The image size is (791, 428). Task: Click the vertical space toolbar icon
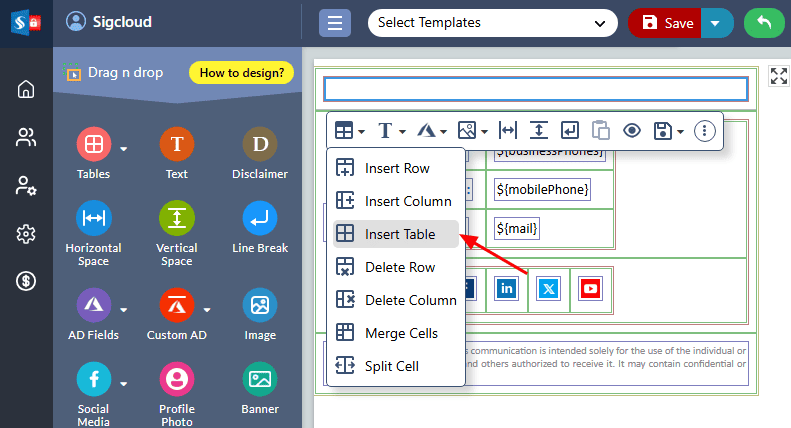pyautogui.click(x=538, y=130)
